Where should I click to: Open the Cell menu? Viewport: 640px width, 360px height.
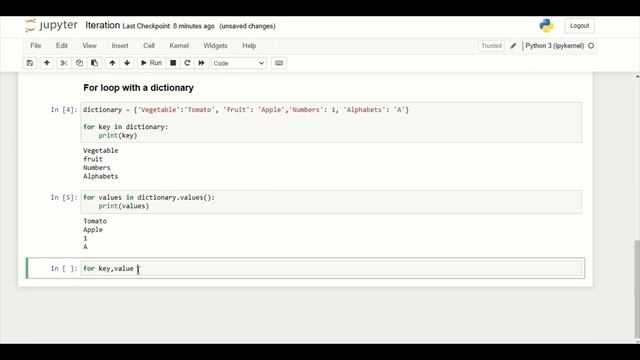click(149, 46)
